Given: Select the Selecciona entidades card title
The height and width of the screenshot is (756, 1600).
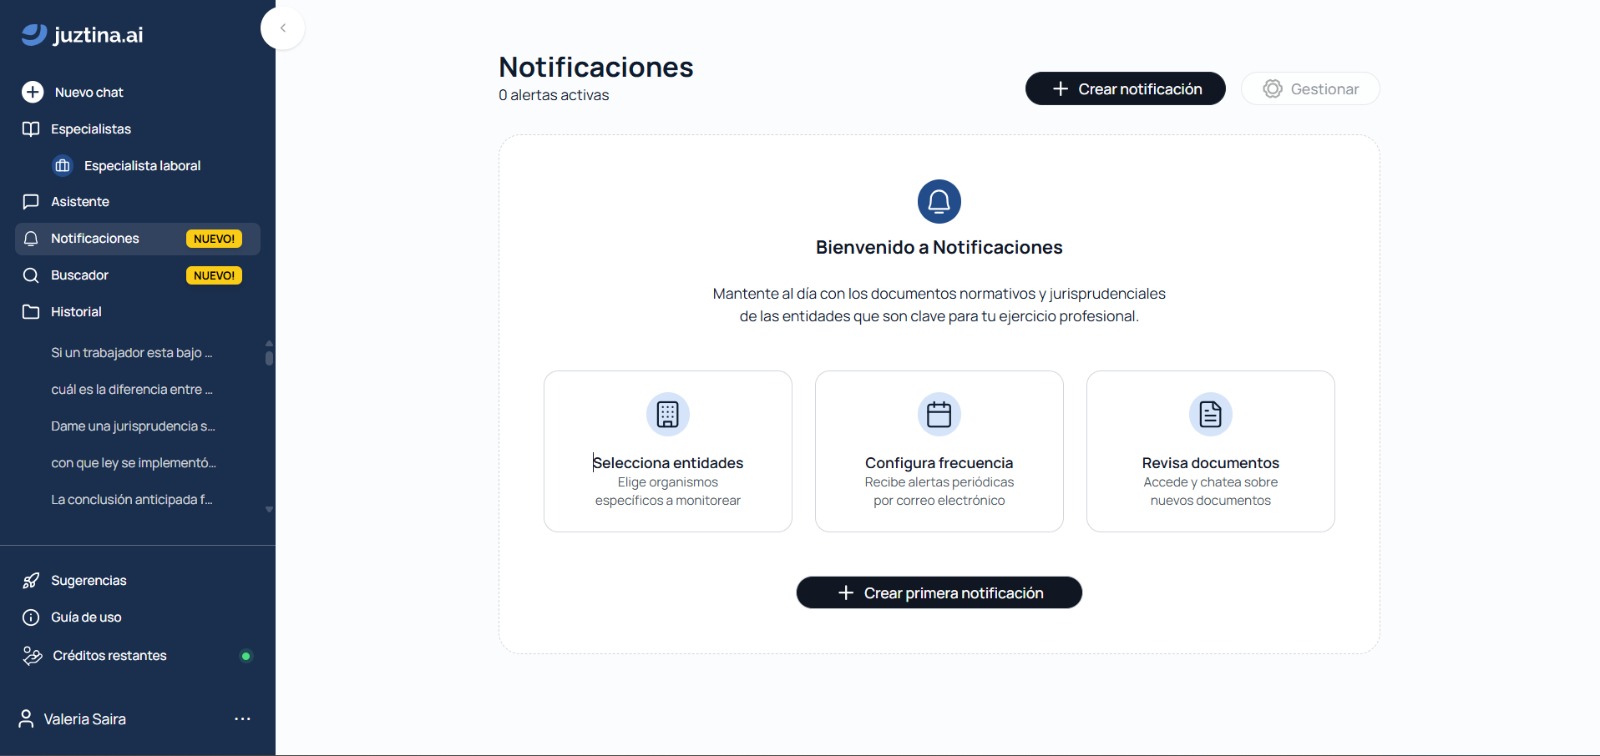Looking at the screenshot, I should pos(668,463).
